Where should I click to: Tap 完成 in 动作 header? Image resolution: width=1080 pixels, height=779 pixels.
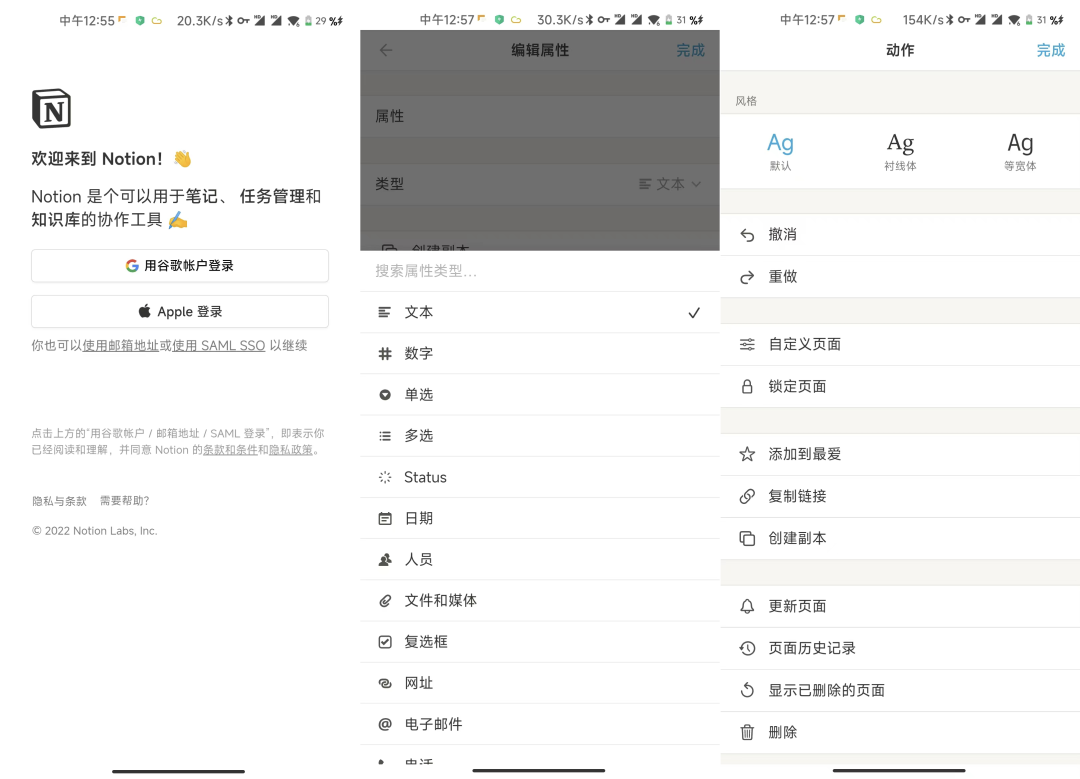pyautogui.click(x=1050, y=50)
